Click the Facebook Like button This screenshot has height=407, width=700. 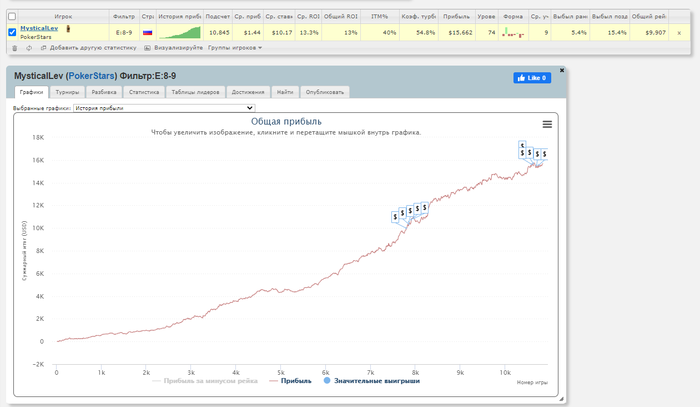point(532,78)
